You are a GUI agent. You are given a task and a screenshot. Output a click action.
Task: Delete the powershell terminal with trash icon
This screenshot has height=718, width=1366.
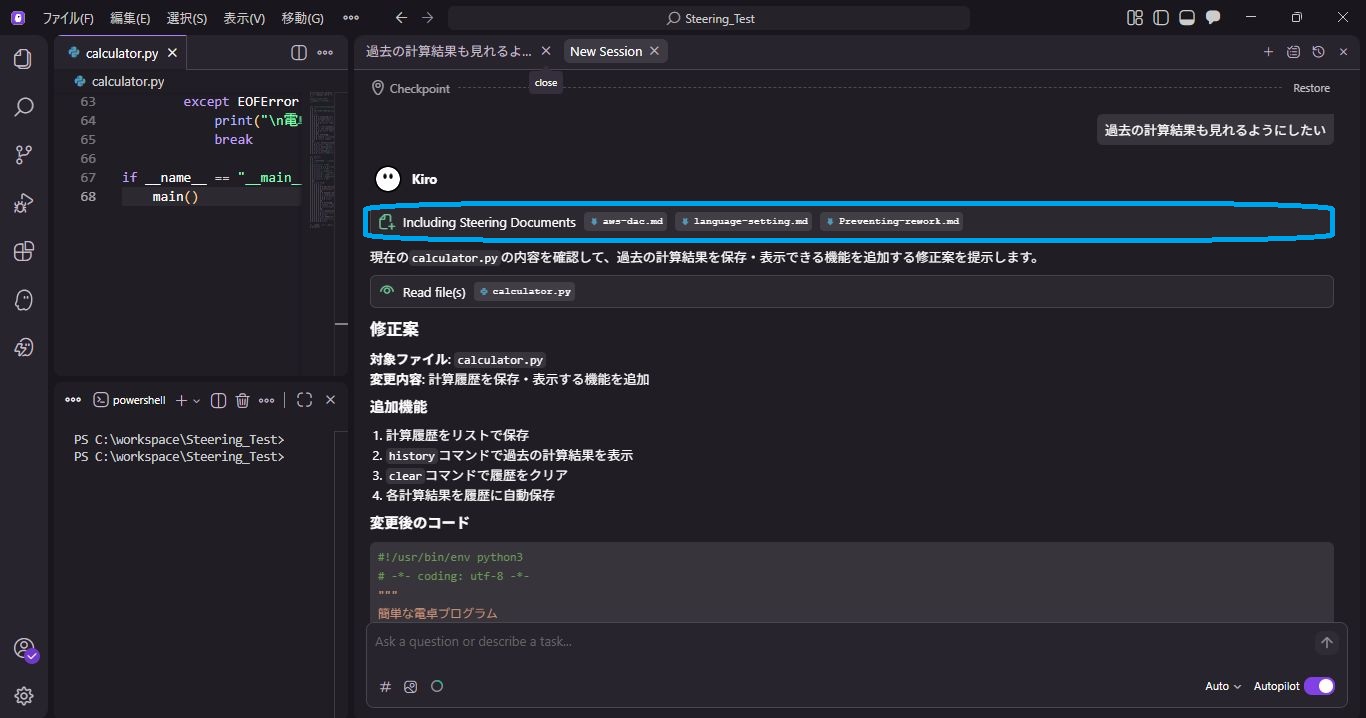click(x=242, y=399)
